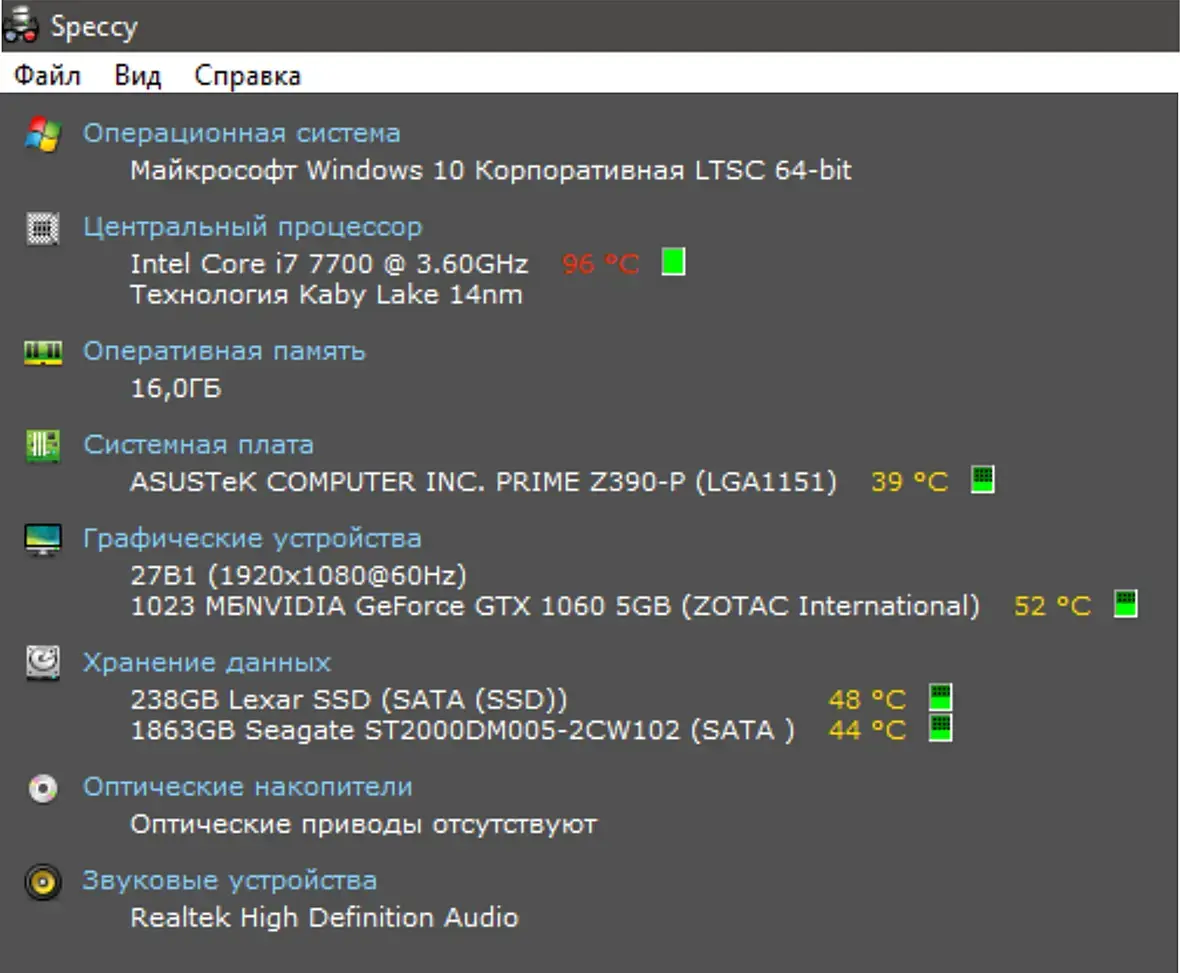Image resolution: width=1180 pixels, height=973 pixels.
Task: Open the Центральный процессор section
Action: [x=252, y=227]
